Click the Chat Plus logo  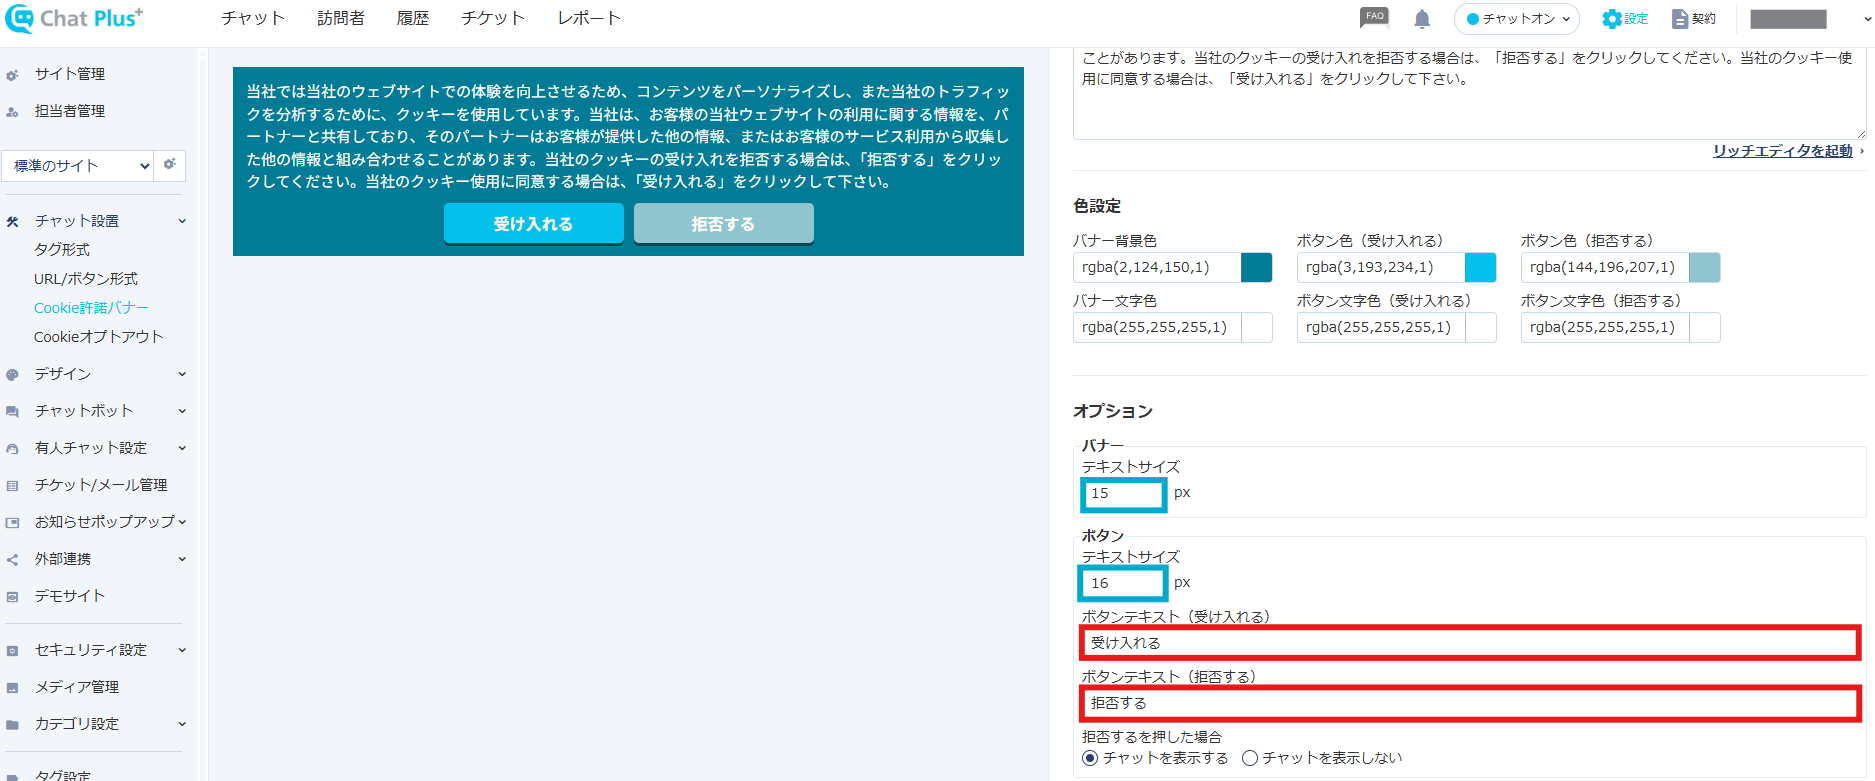[75, 18]
